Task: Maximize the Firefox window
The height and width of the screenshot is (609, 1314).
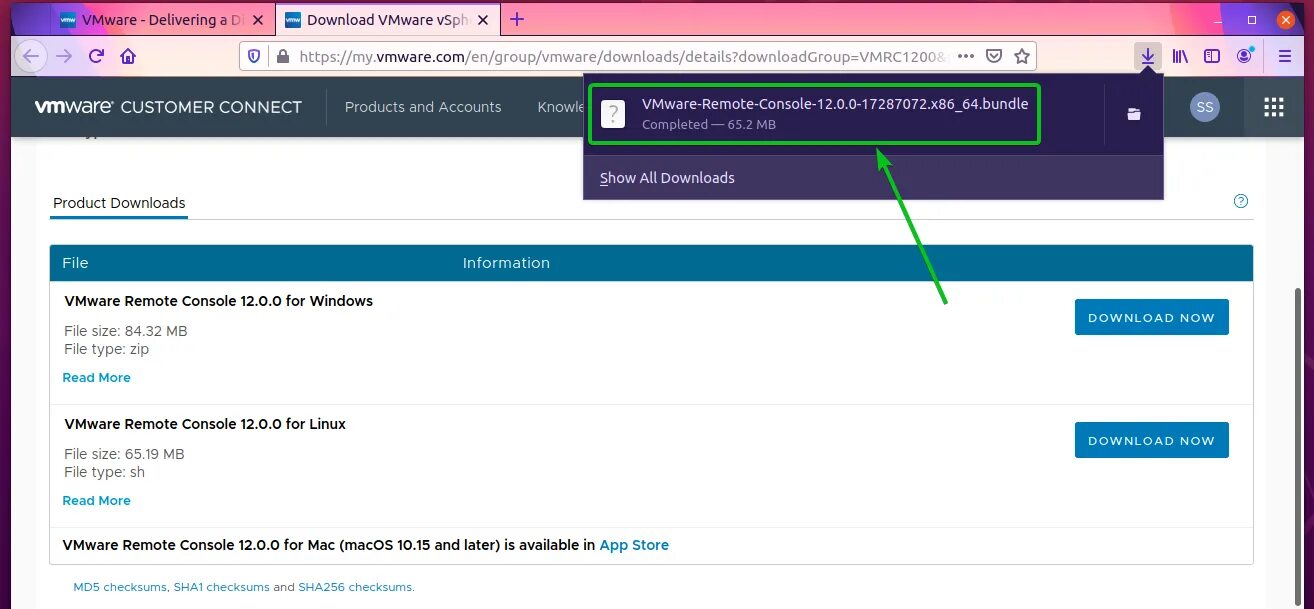Action: pyautogui.click(x=1252, y=19)
